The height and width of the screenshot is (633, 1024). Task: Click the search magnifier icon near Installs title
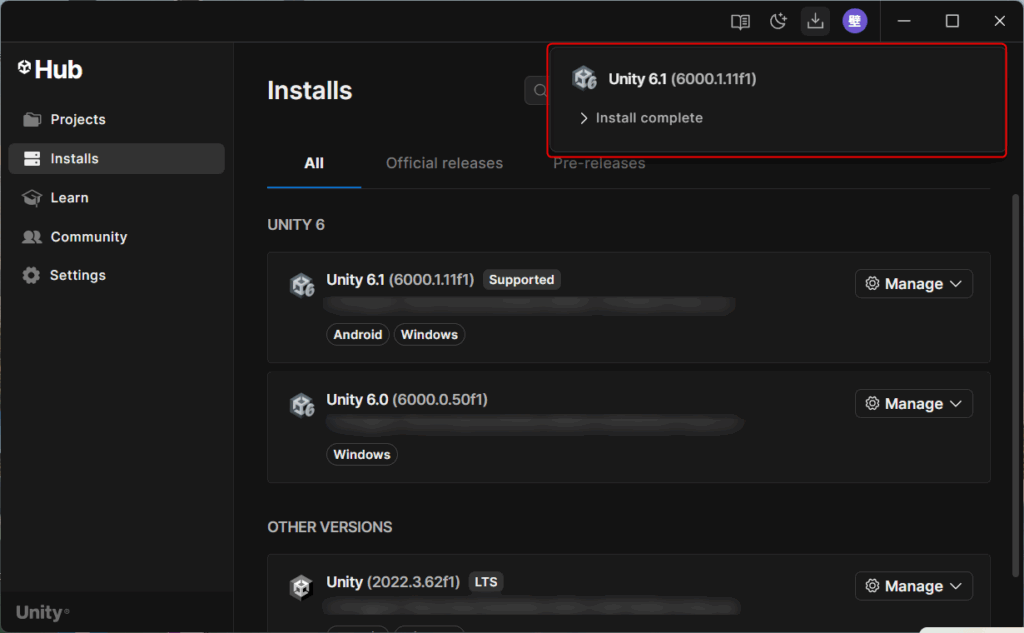pyautogui.click(x=540, y=91)
